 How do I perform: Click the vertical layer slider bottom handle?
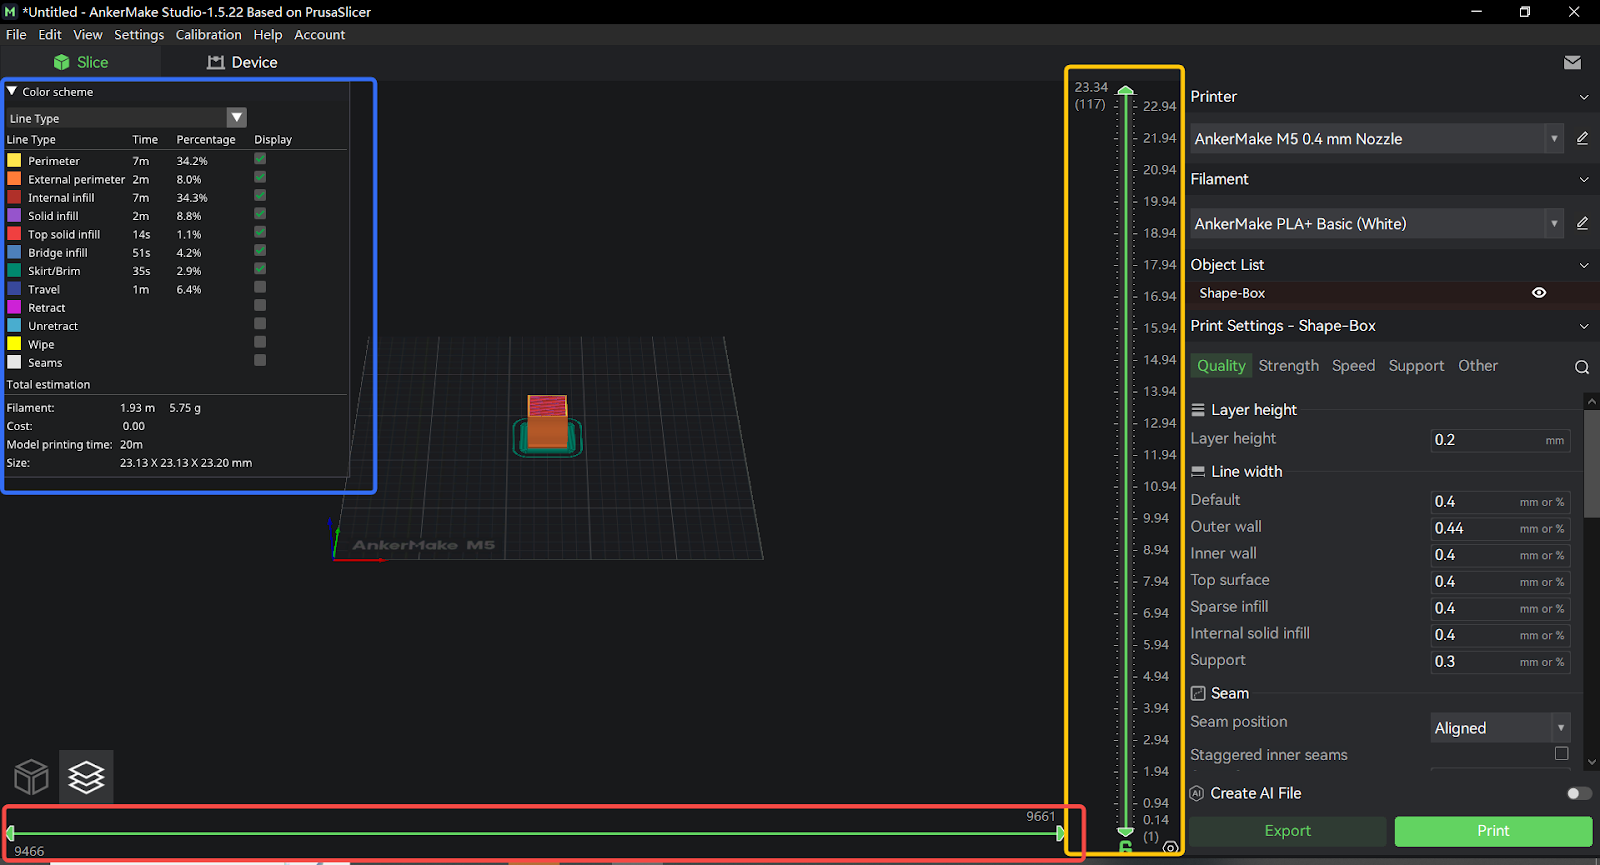[1126, 832]
